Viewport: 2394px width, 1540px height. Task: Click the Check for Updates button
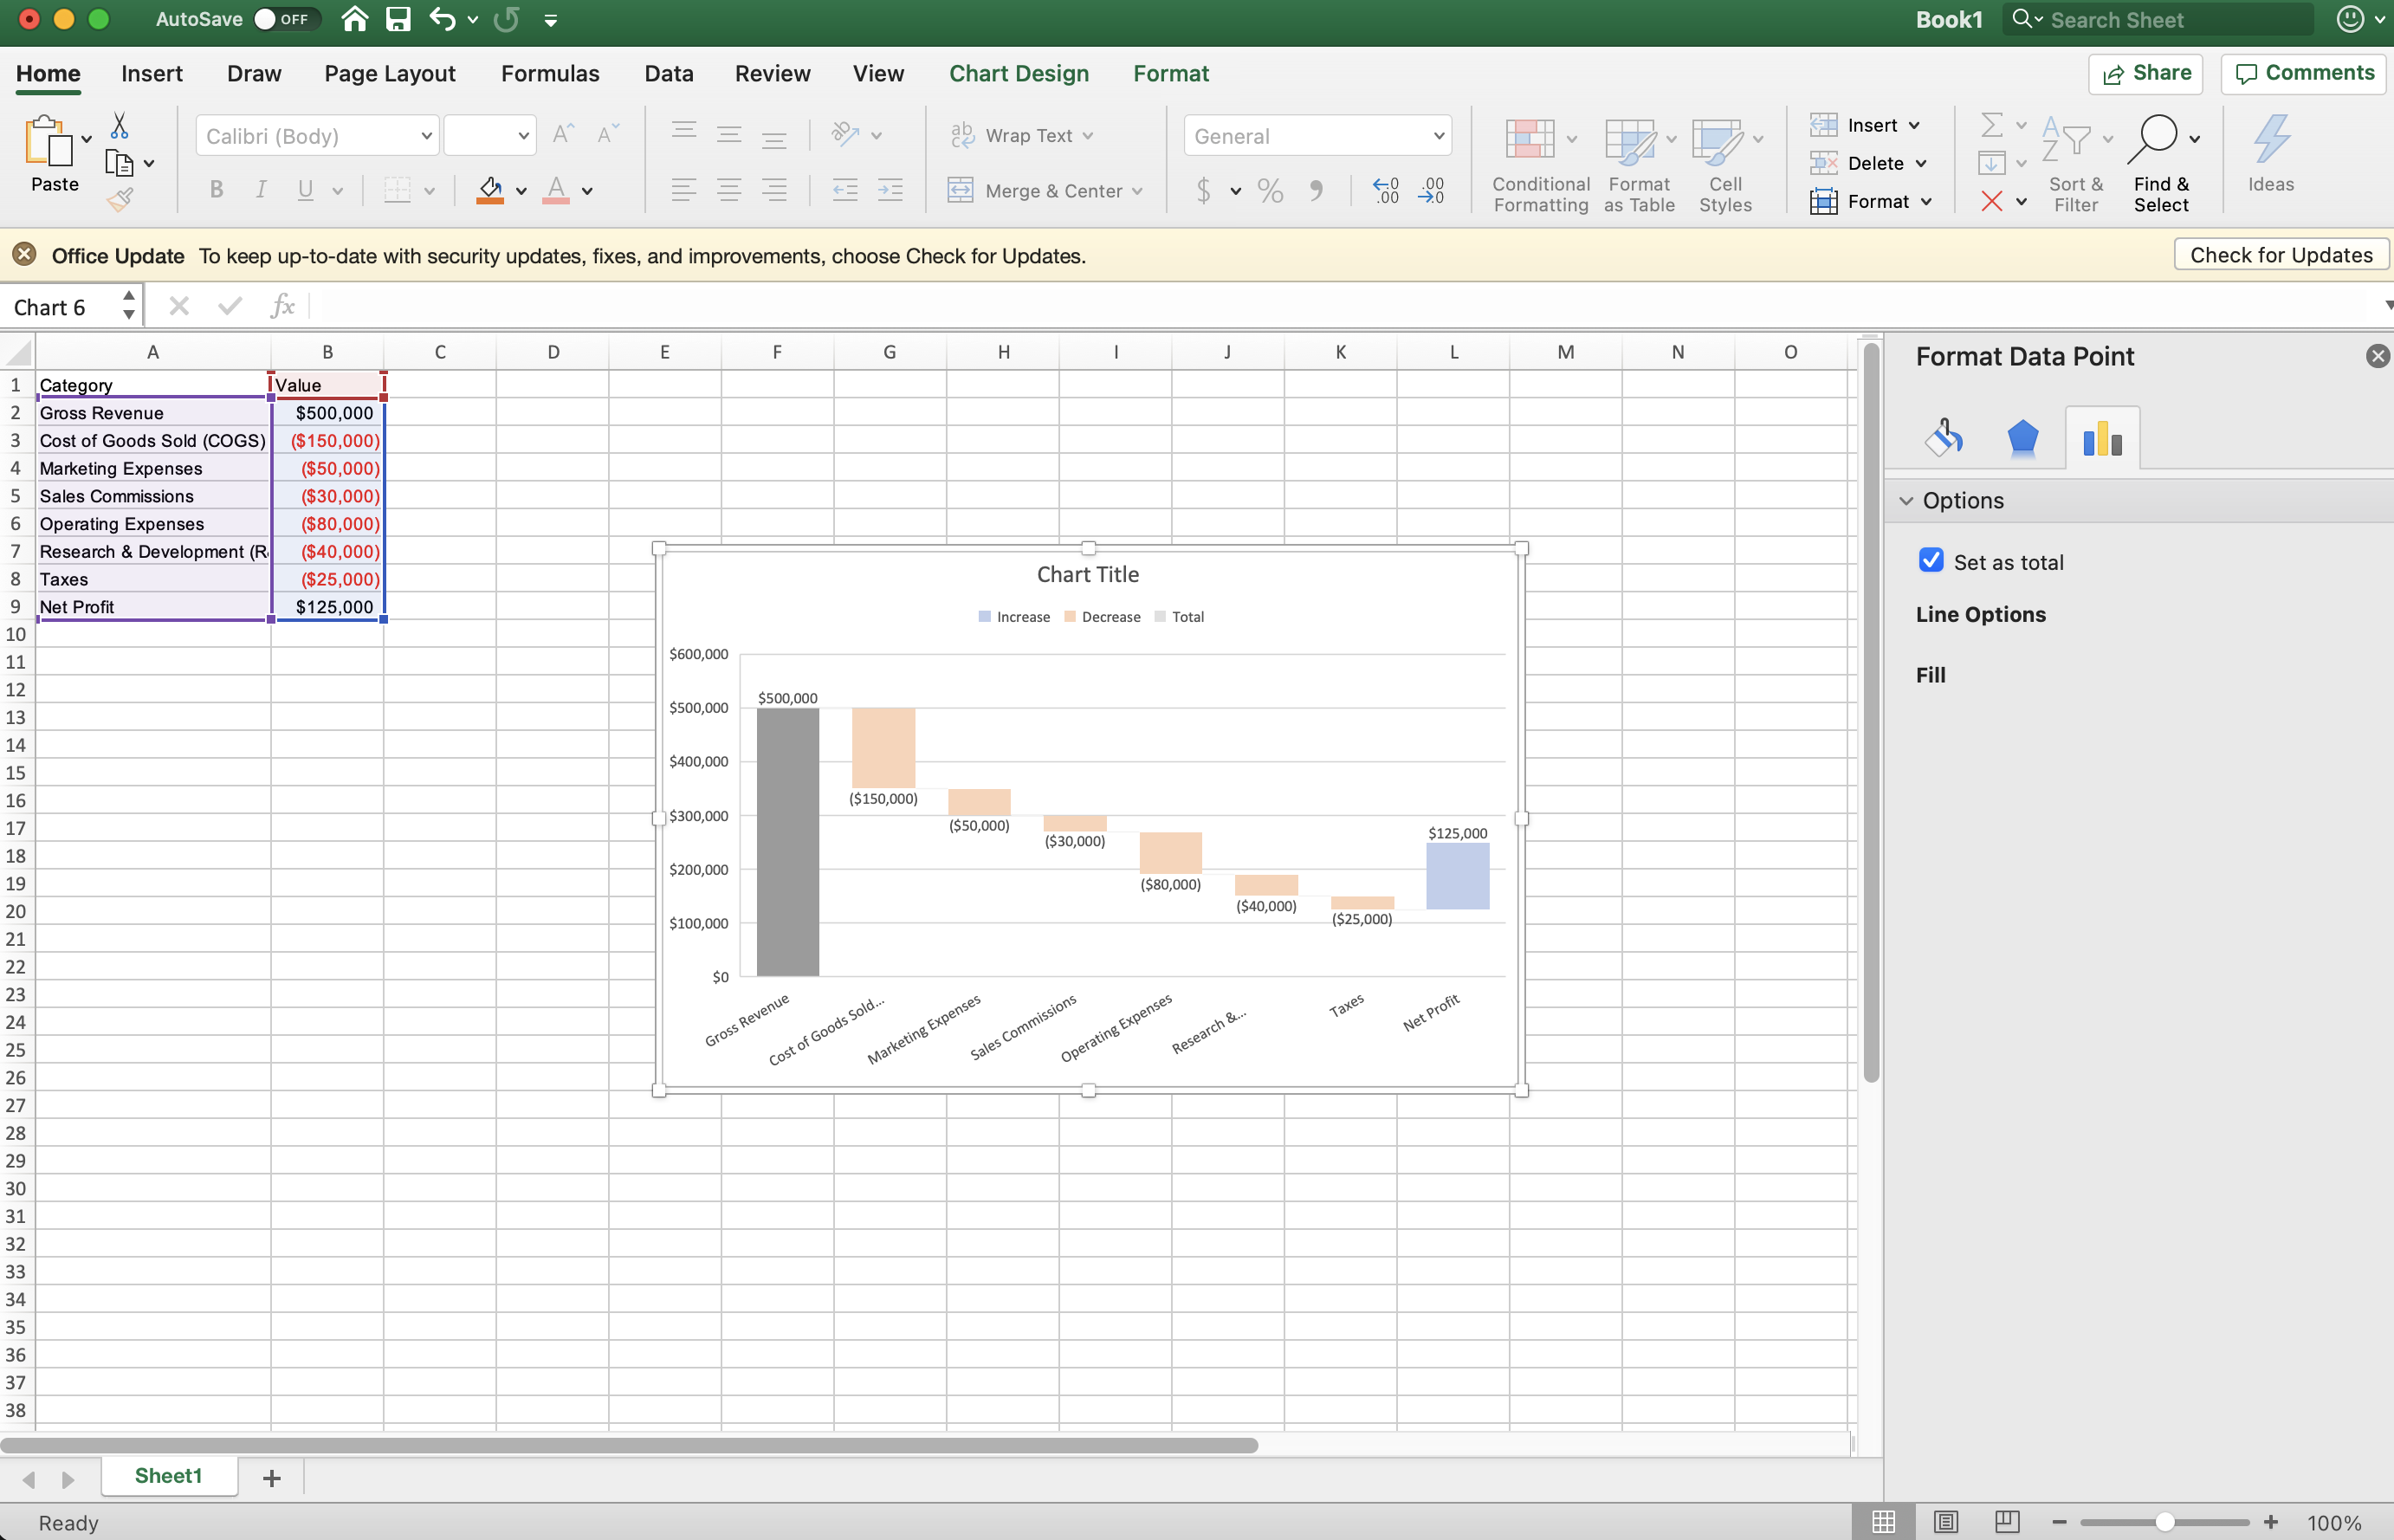pos(2280,255)
